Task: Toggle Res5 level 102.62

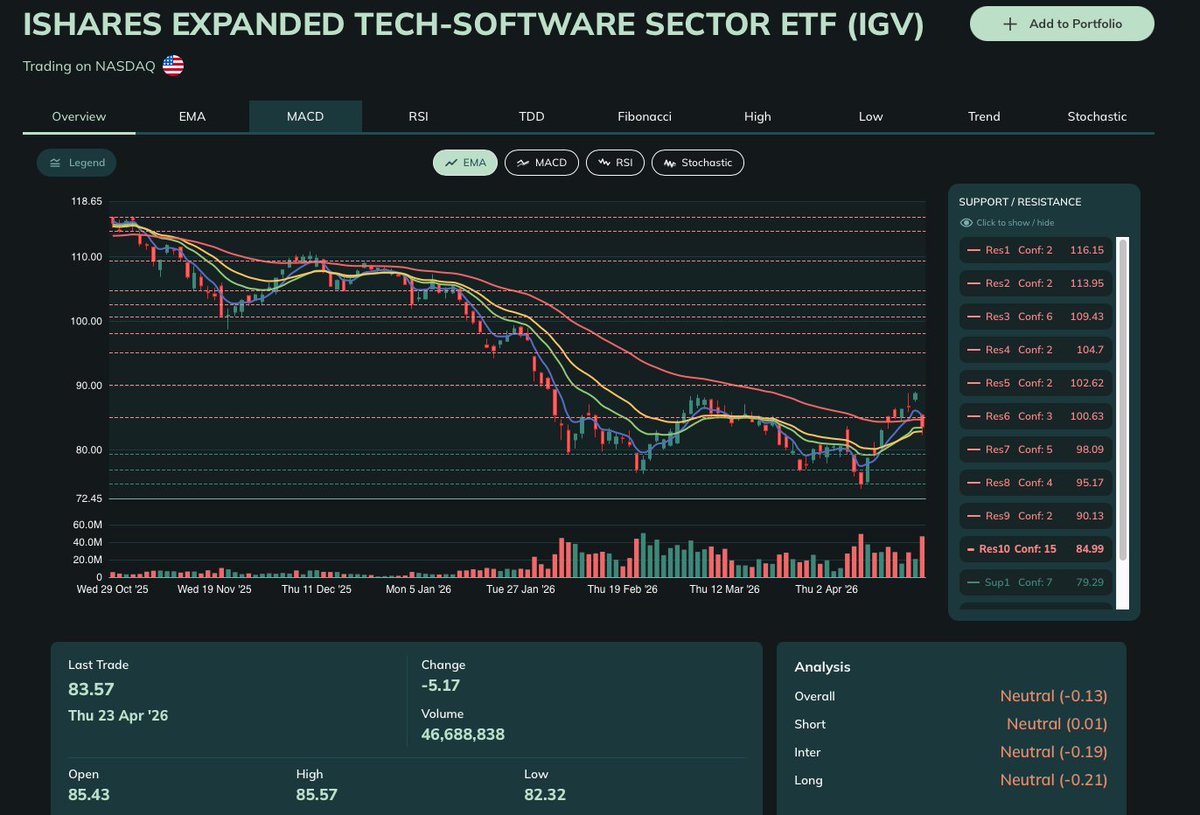Action: (x=1035, y=383)
